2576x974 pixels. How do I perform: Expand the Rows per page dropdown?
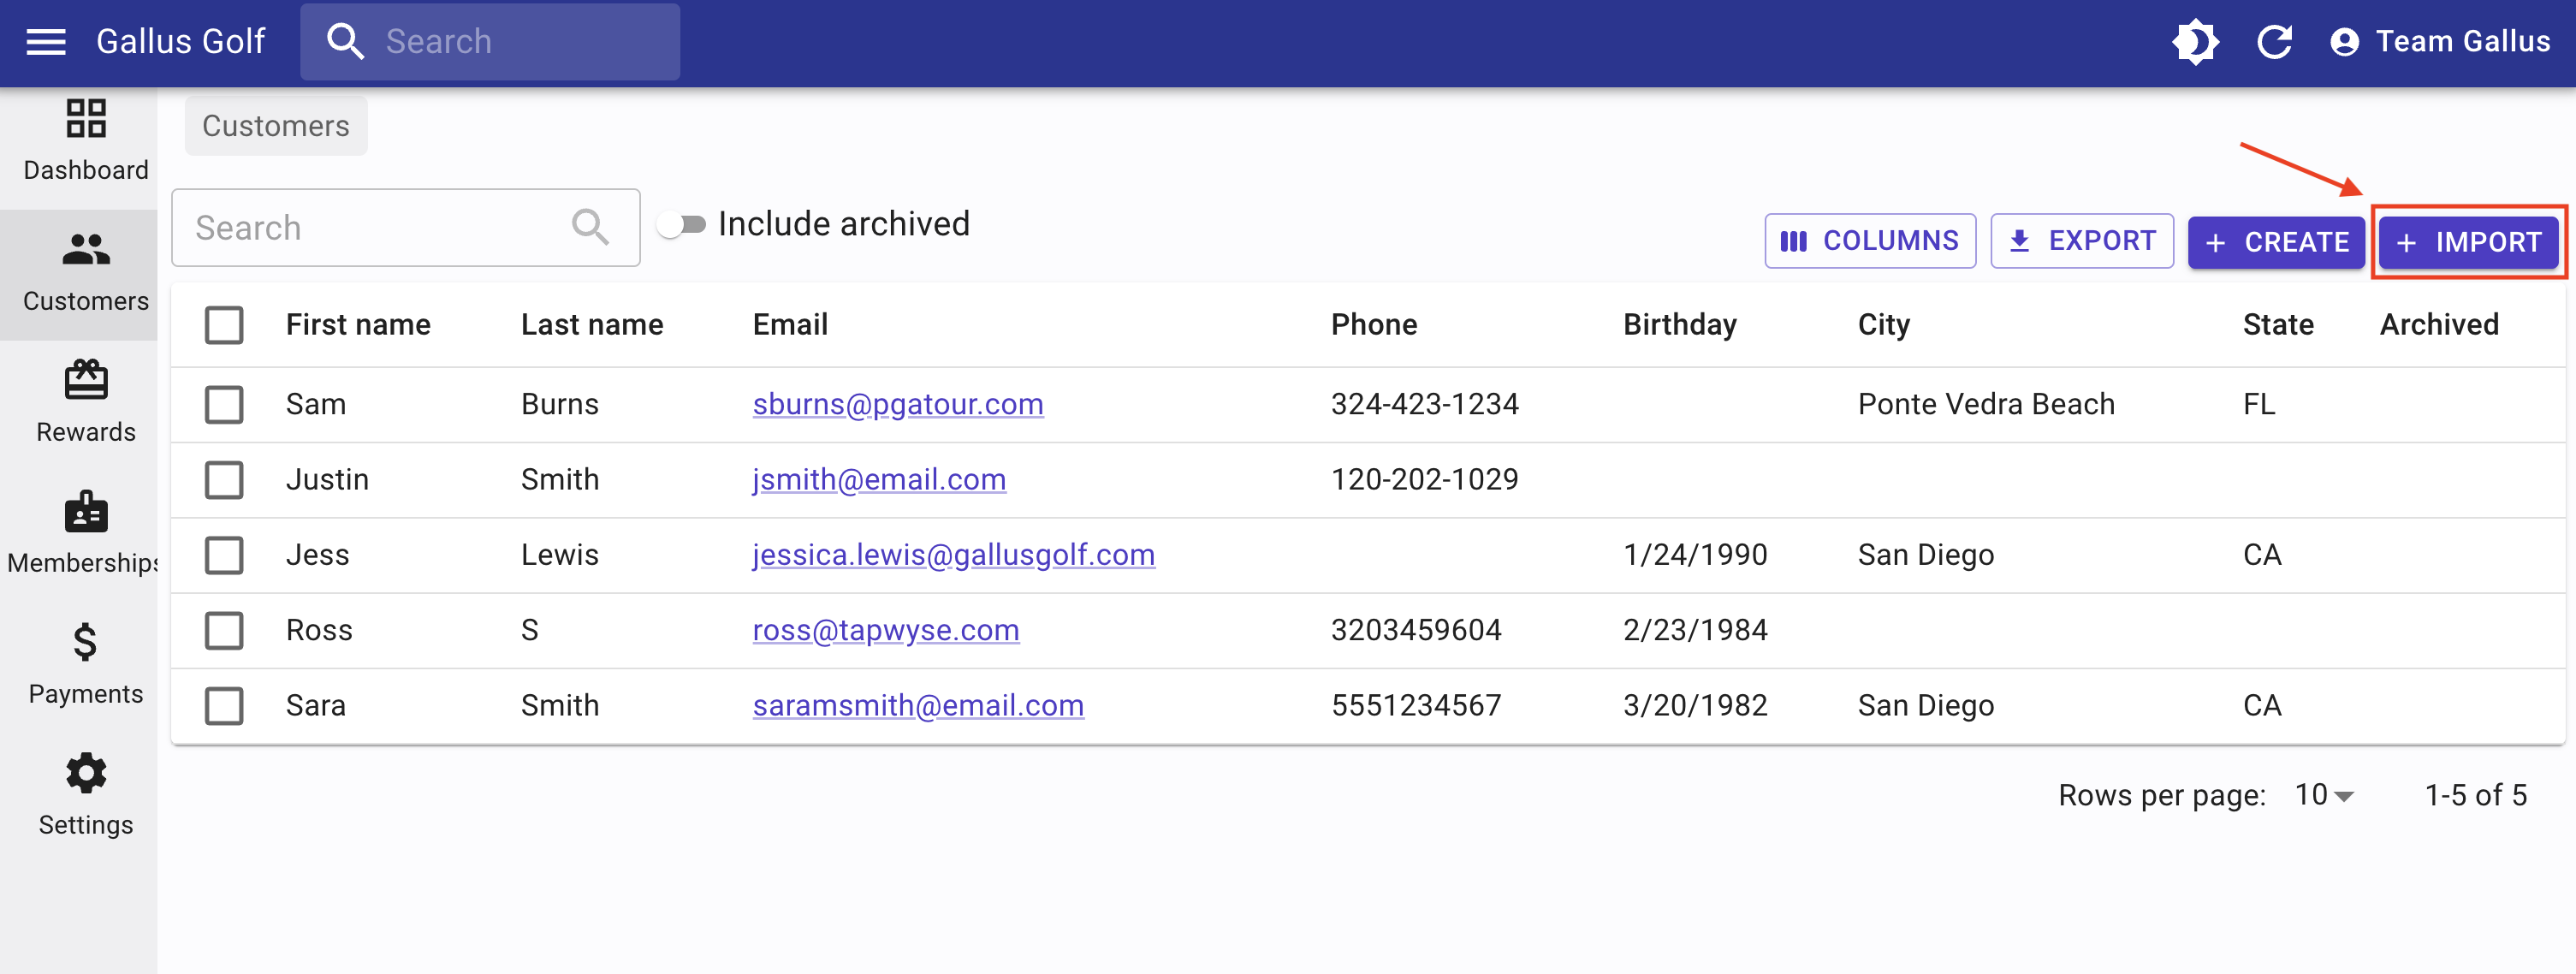(x=2324, y=795)
